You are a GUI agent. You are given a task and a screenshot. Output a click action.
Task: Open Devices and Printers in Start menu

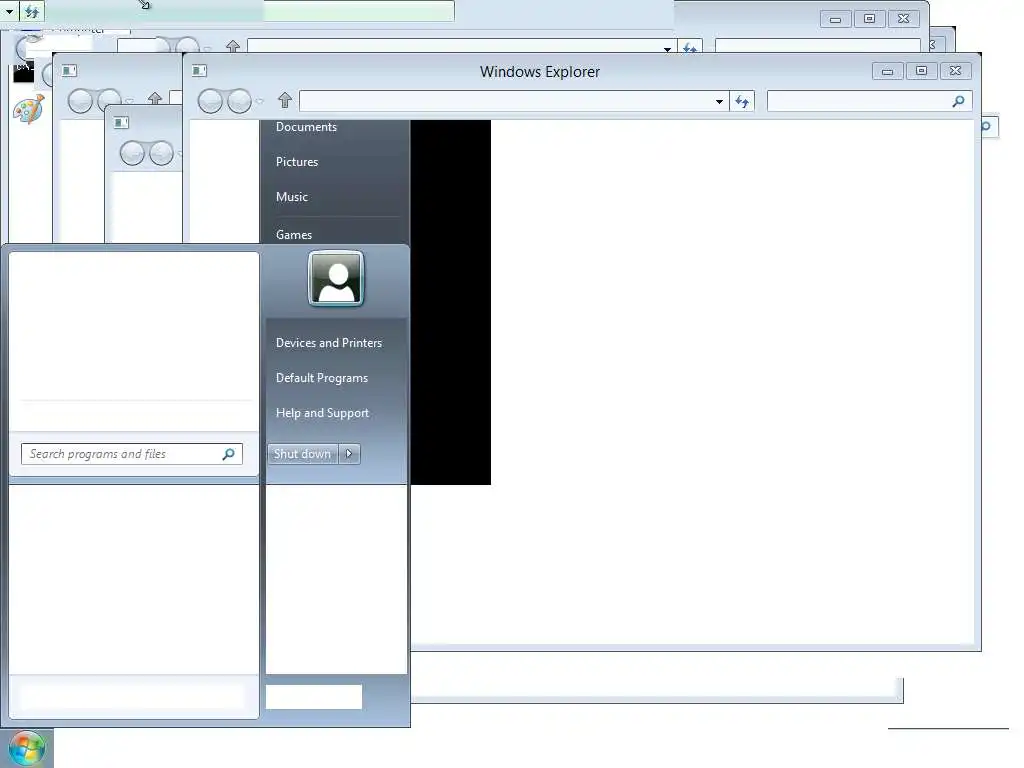click(x=329, y=343)
